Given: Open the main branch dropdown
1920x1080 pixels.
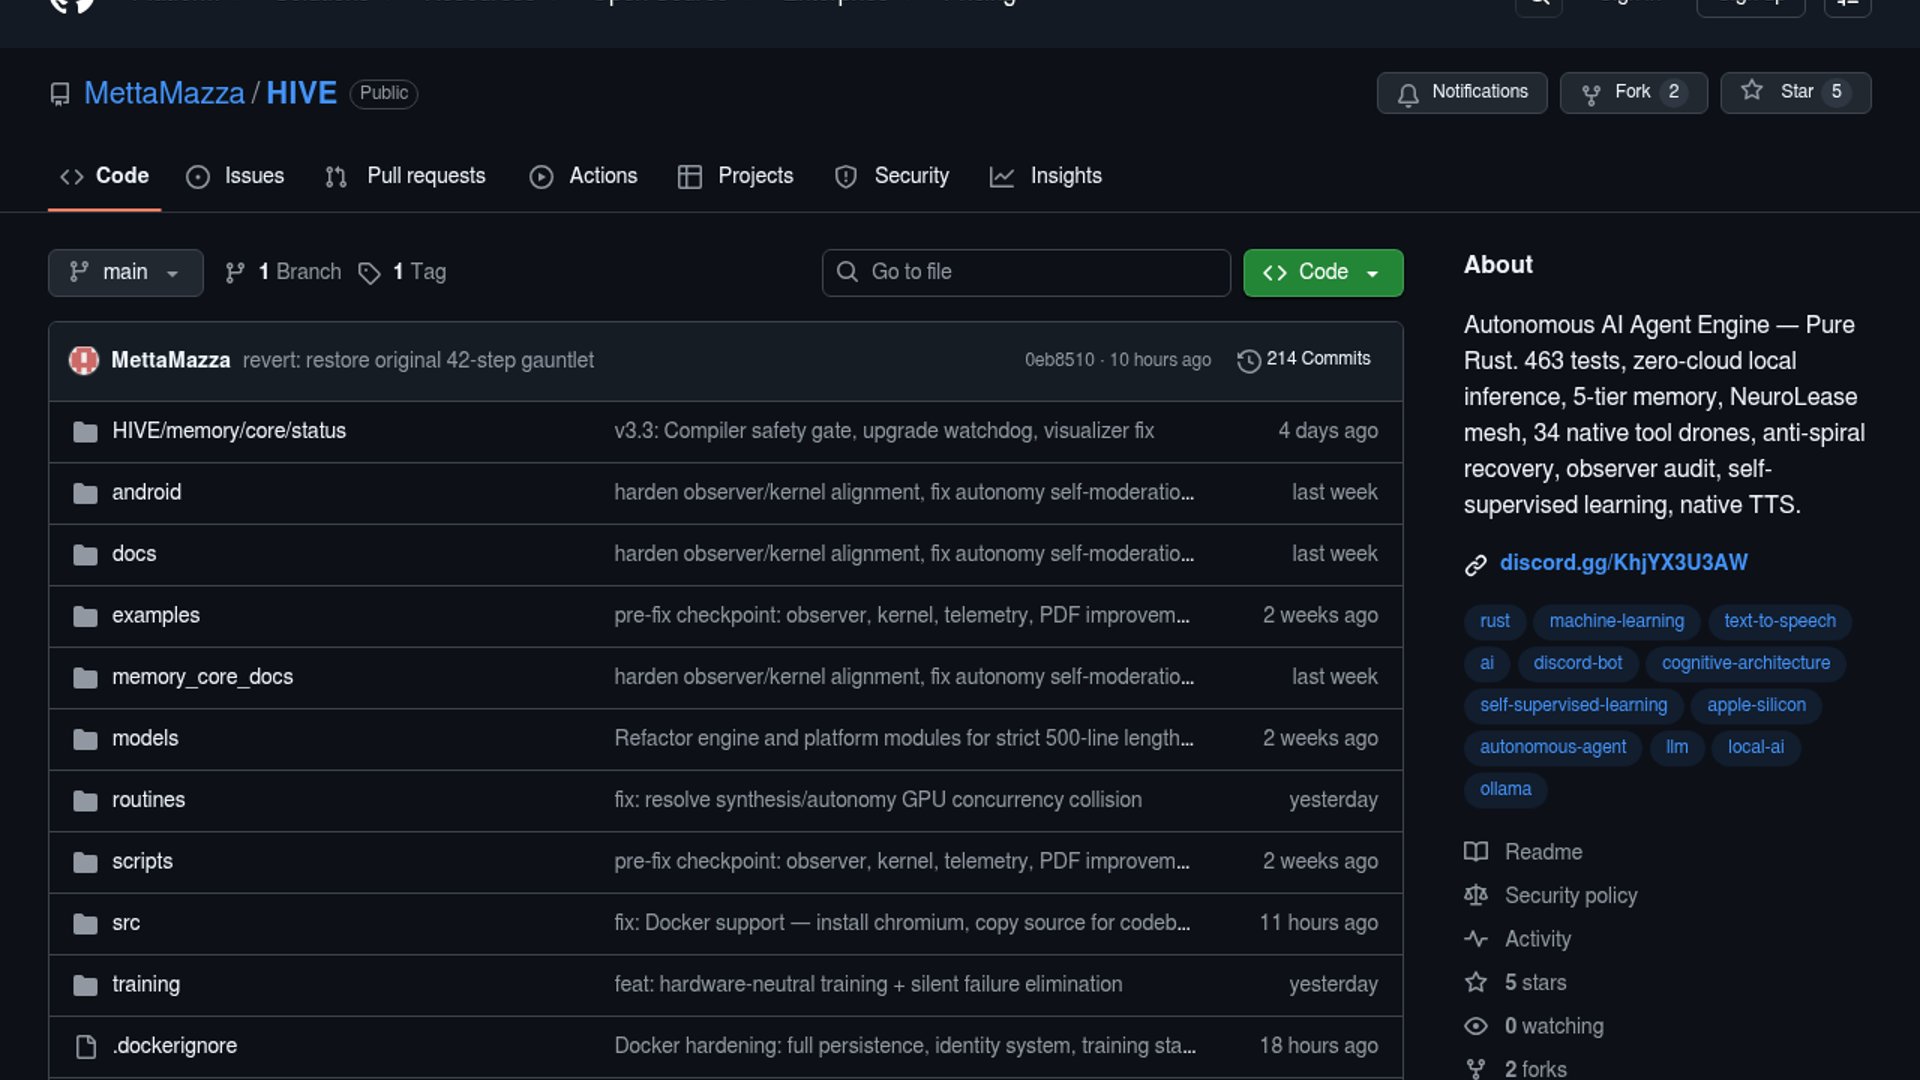Looking at the screenshot, I should [x=125, y=272].
